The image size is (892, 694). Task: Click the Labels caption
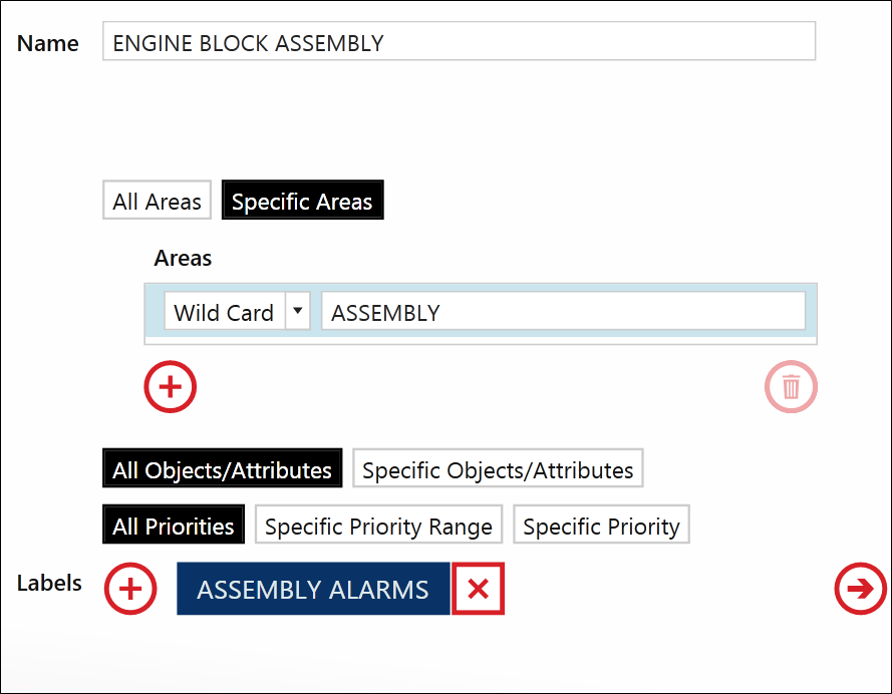[x=49, y=584]
